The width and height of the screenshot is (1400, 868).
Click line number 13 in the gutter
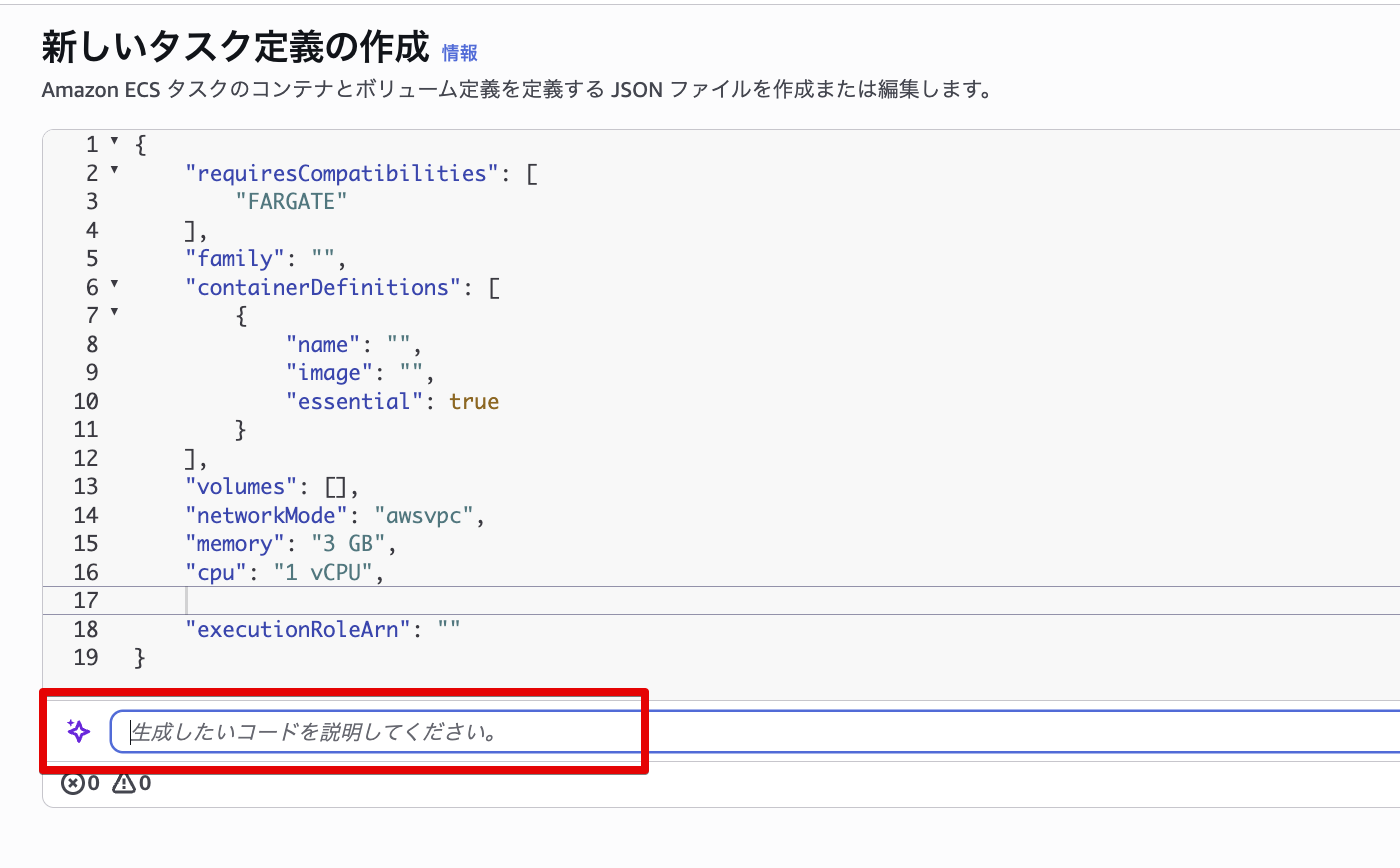click(86, 487)
